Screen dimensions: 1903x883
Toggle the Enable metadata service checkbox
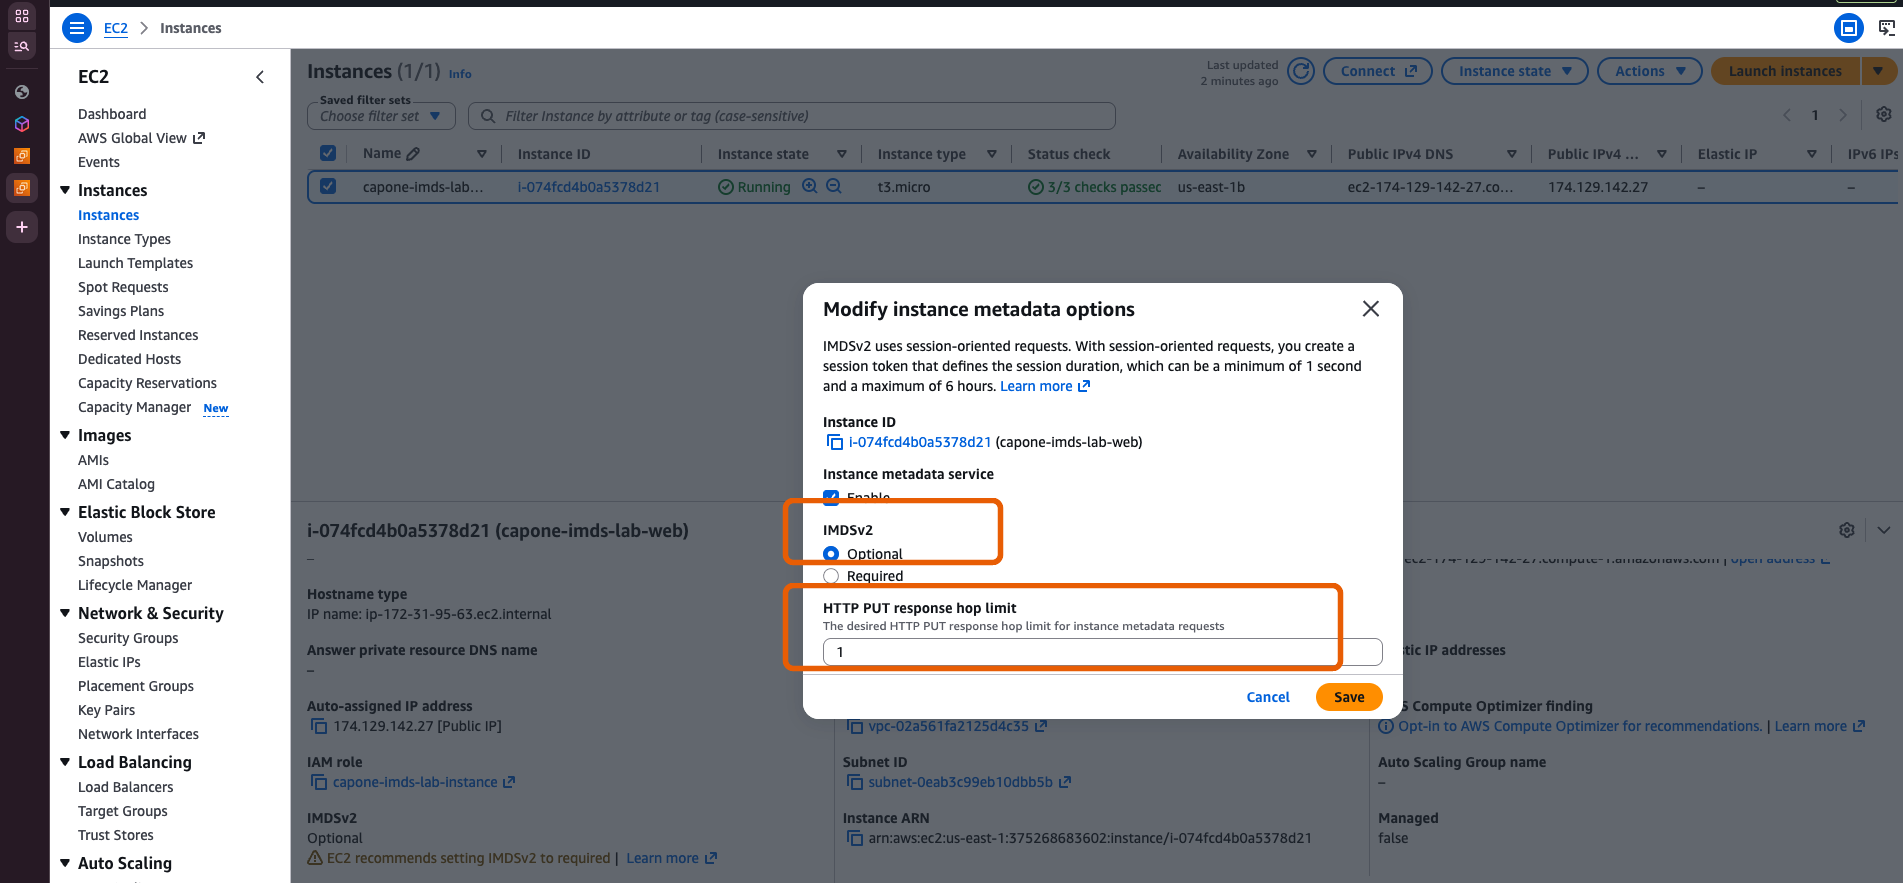(x=831, y=497)
